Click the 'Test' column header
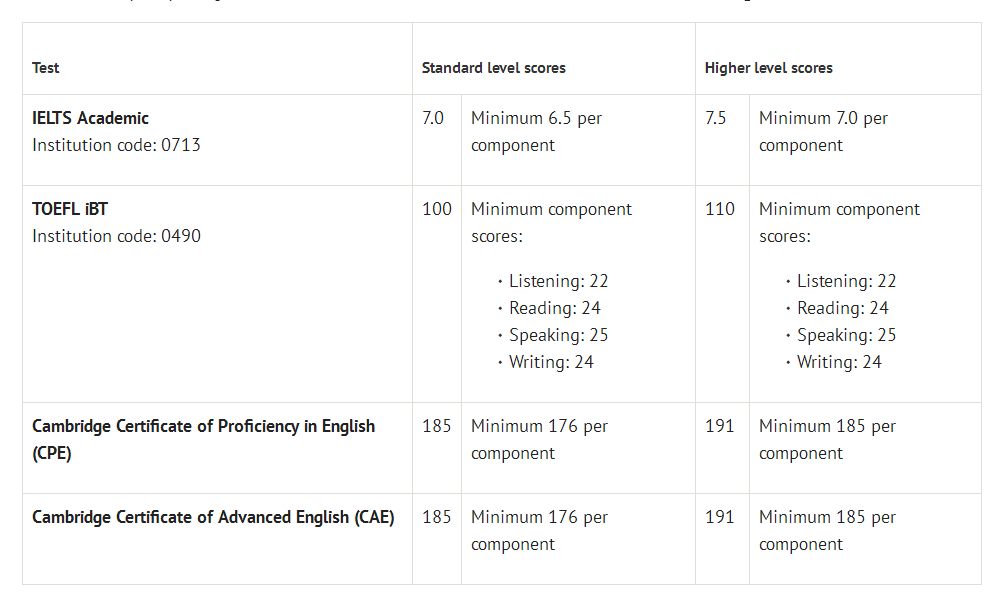Viewport: 1006px width, 598px height. point(46,68)
